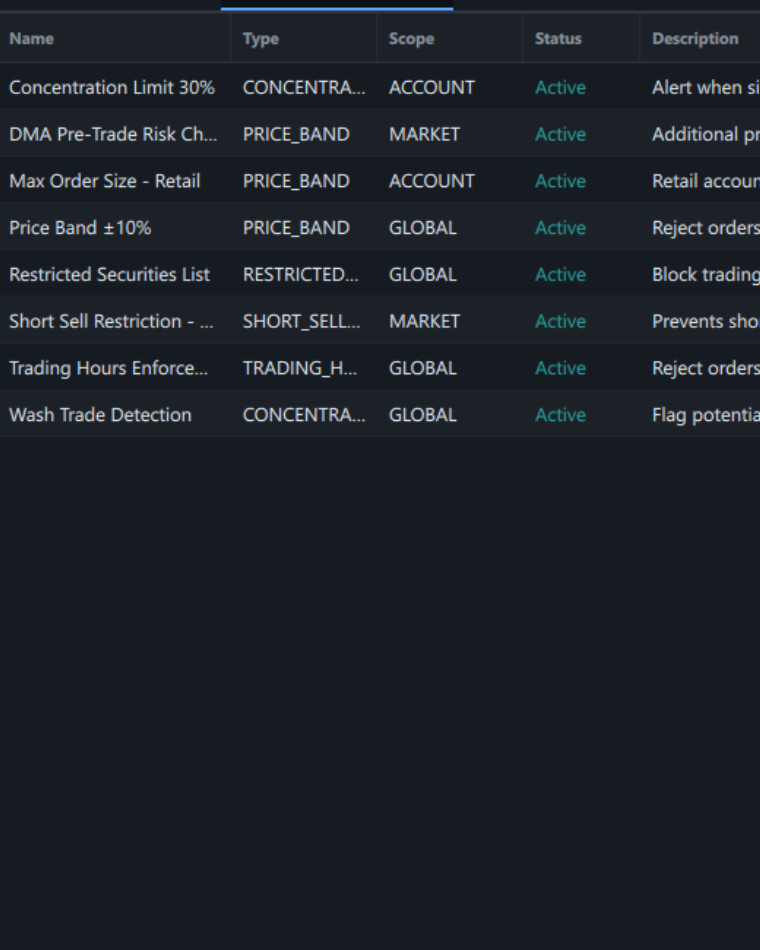Click 'Additional pr' description cell
The height and width of the screenshot is (950, 760).
point(705,134)
